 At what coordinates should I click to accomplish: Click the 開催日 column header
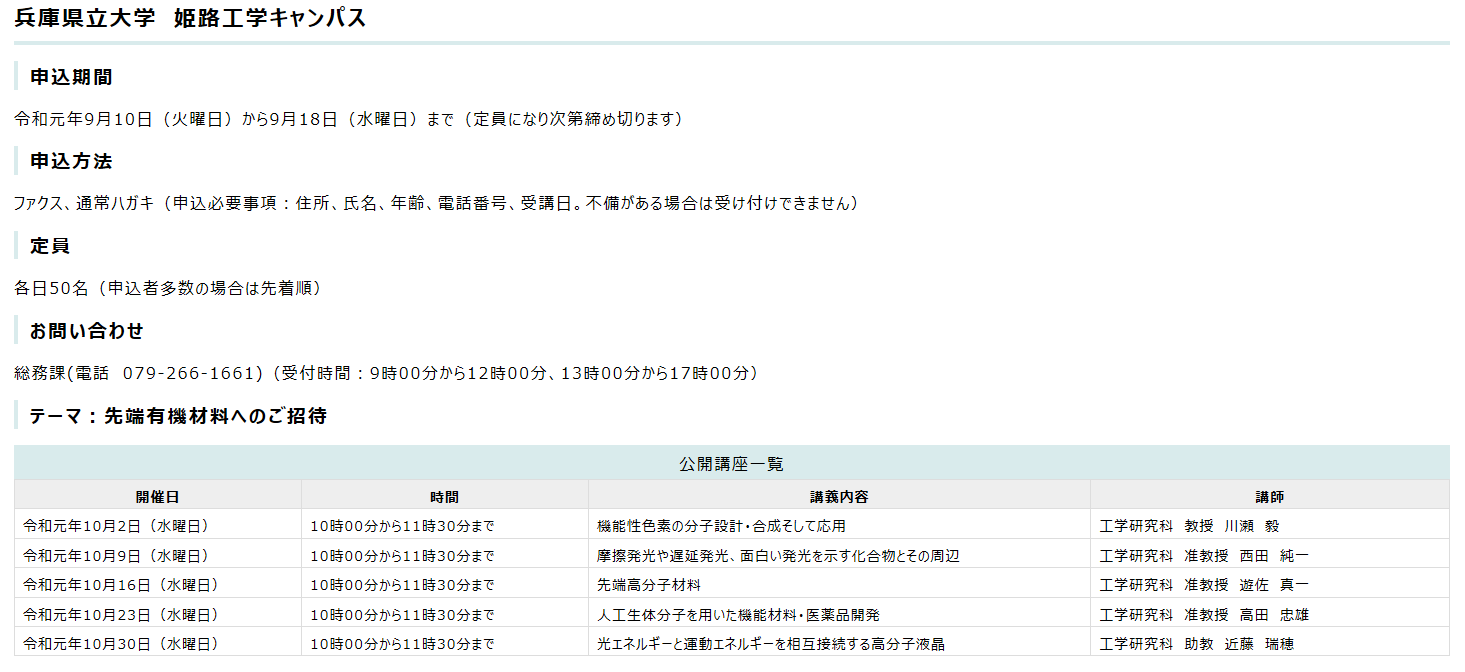coord(158,496)
